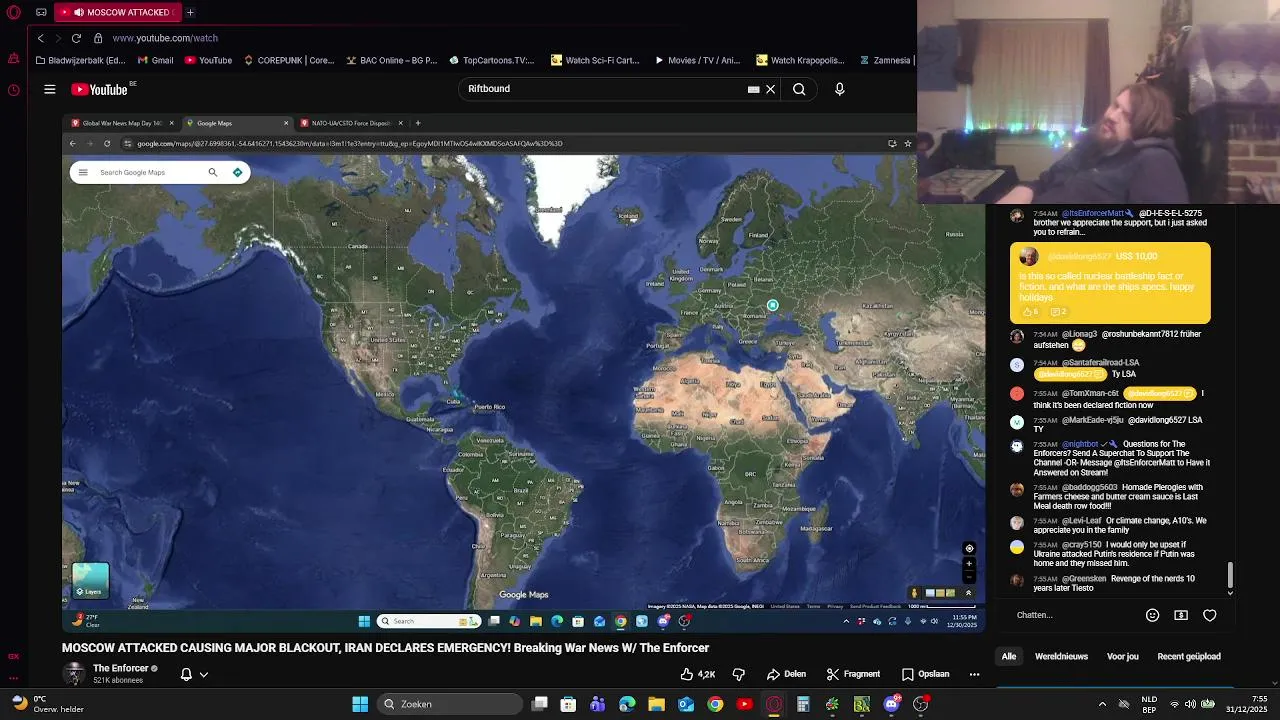The image size is (1280, 720).
Task: Open a new Opera browser tab
Action: click(190, 12)
